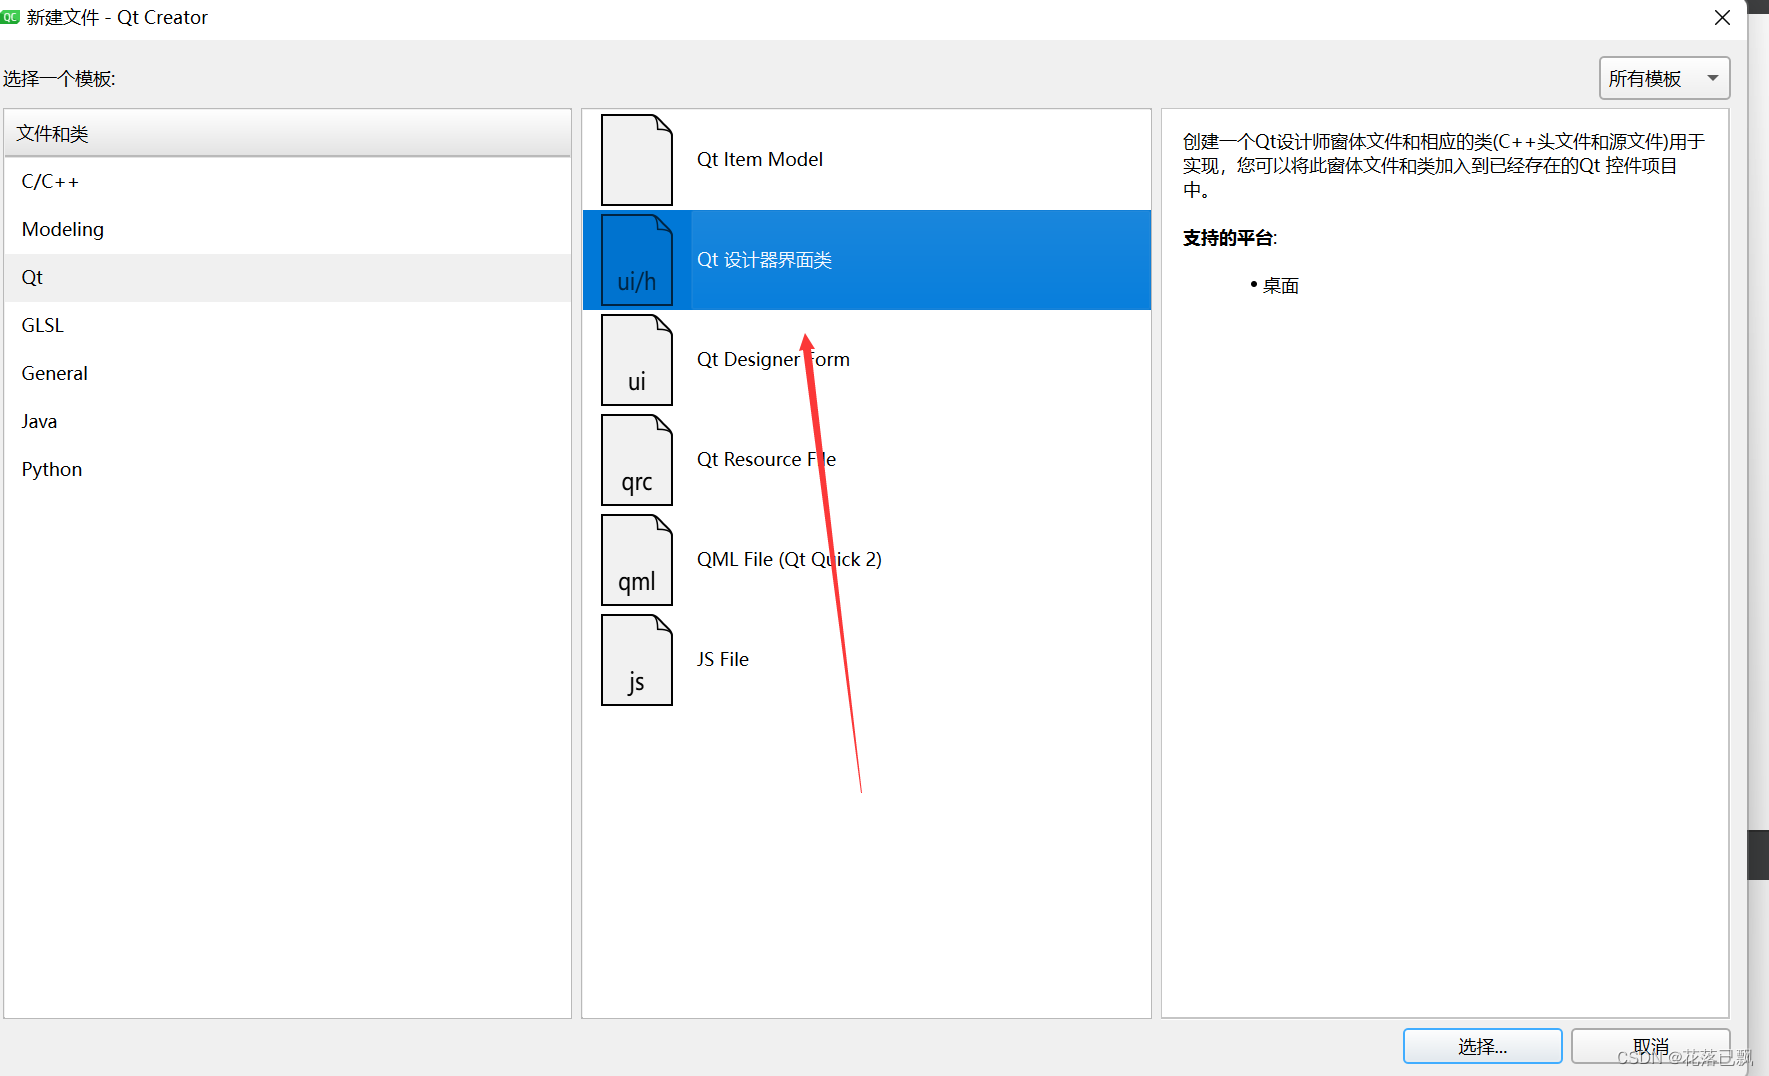The width and height of the screenshot is (1769, 1076).
Task: Select the GLSL category
Action: 288,326
